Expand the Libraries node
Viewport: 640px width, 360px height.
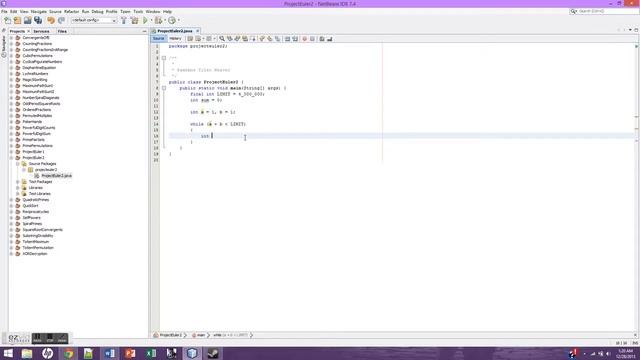click(x=18, y=188)
